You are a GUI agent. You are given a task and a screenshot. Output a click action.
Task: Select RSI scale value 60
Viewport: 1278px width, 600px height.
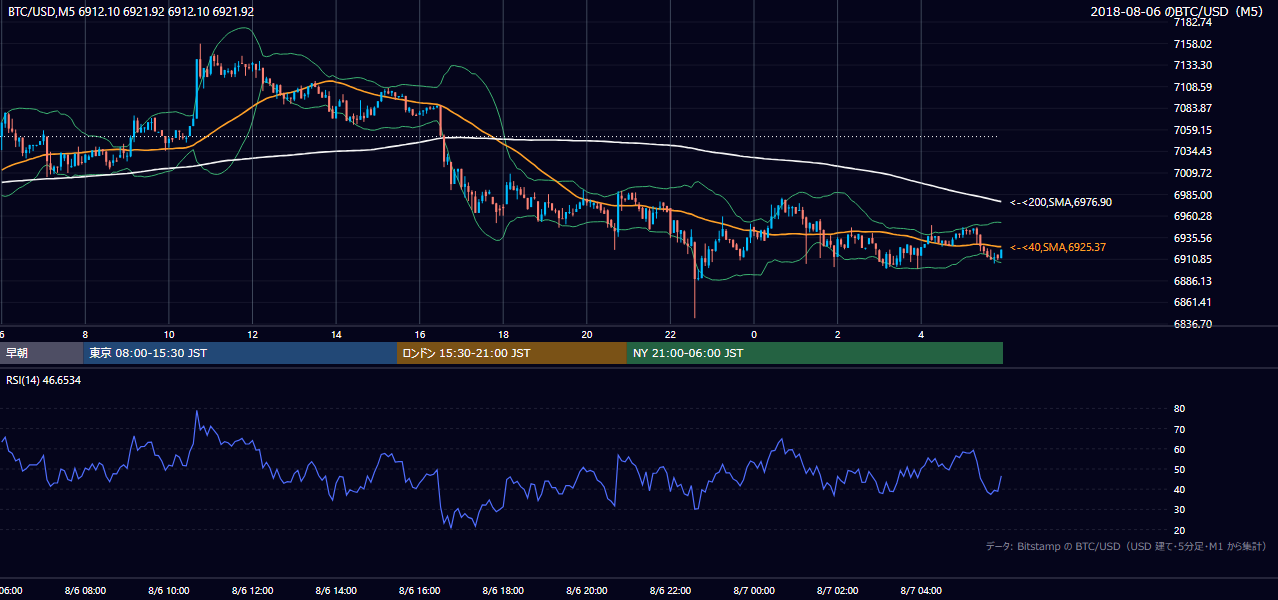(1180, 449)
